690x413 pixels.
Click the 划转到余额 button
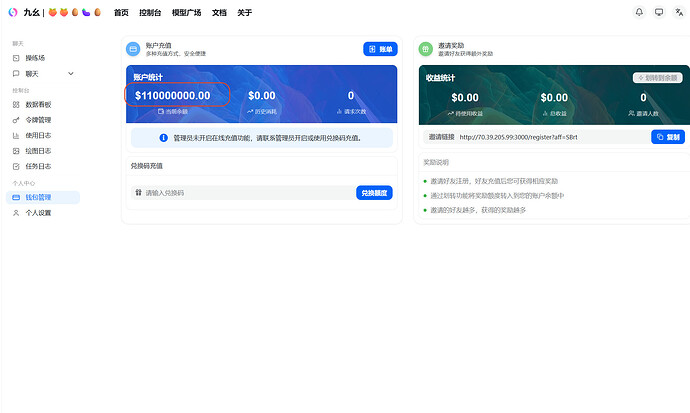tap(657, 78)
